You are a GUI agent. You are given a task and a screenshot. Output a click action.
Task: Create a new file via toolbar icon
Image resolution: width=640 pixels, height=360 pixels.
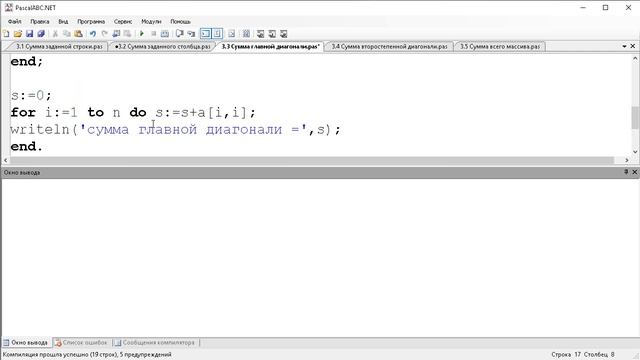point(6,34)
